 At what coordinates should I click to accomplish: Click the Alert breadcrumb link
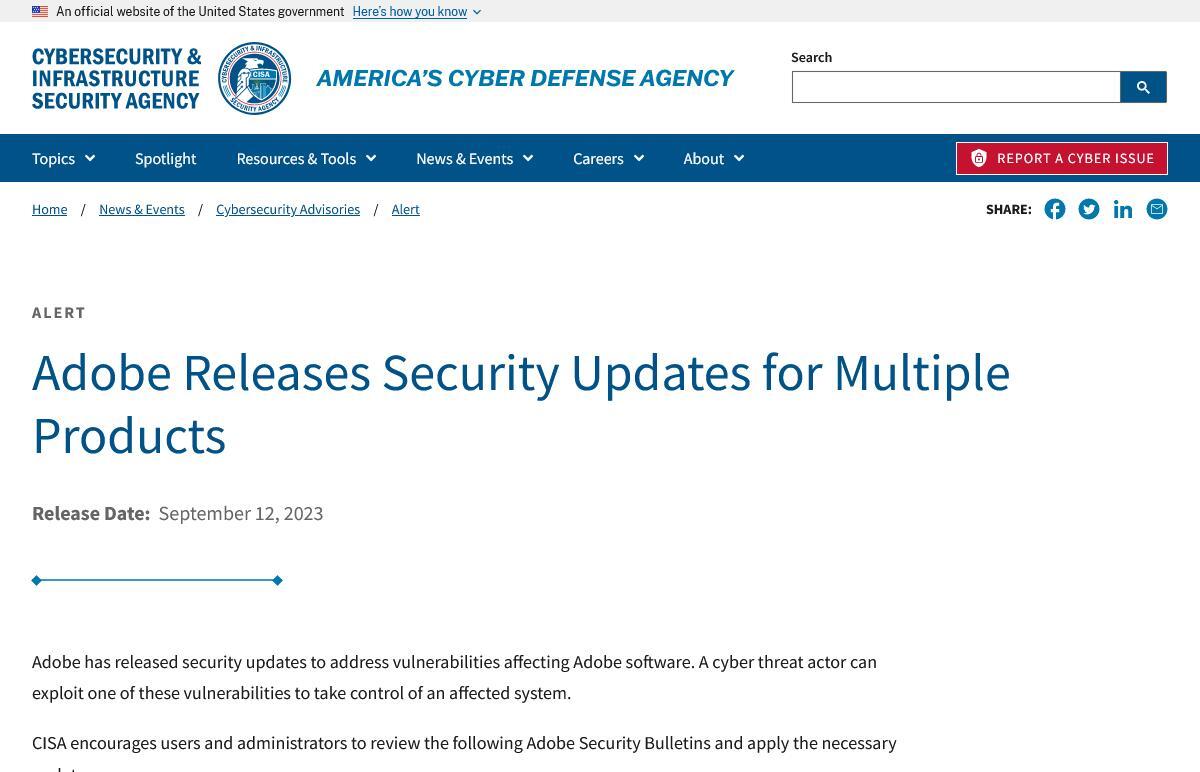tap(405, 209)
